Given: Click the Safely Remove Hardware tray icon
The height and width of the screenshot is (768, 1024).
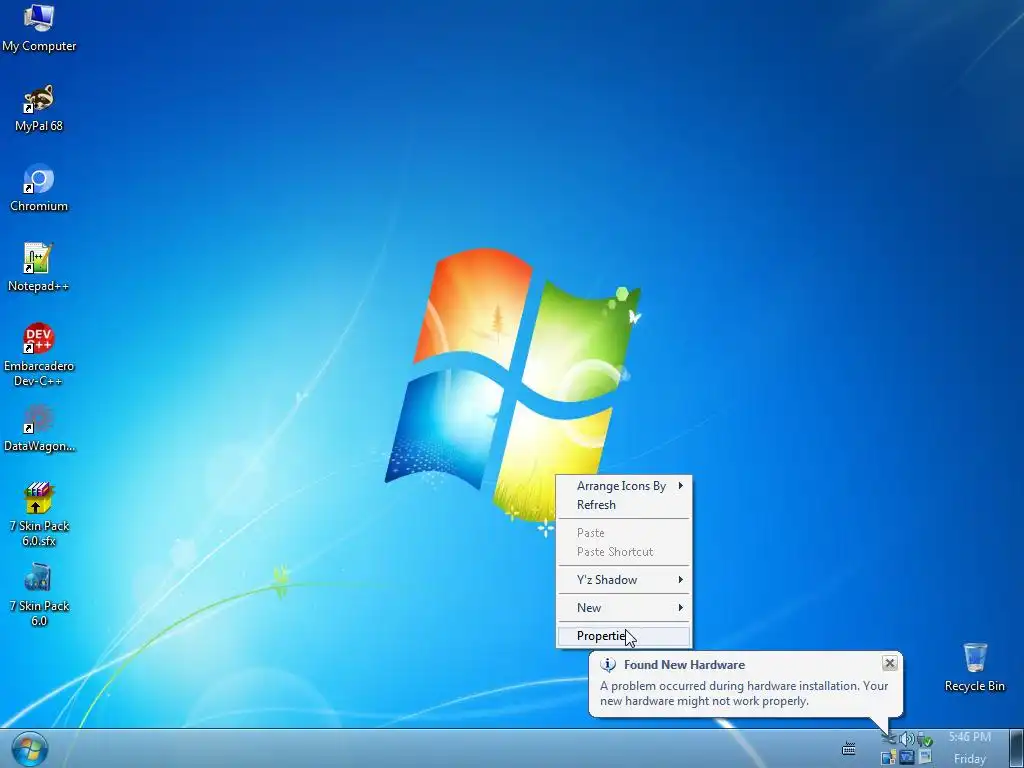Looking at the screenshot, I should click(925, 739).
